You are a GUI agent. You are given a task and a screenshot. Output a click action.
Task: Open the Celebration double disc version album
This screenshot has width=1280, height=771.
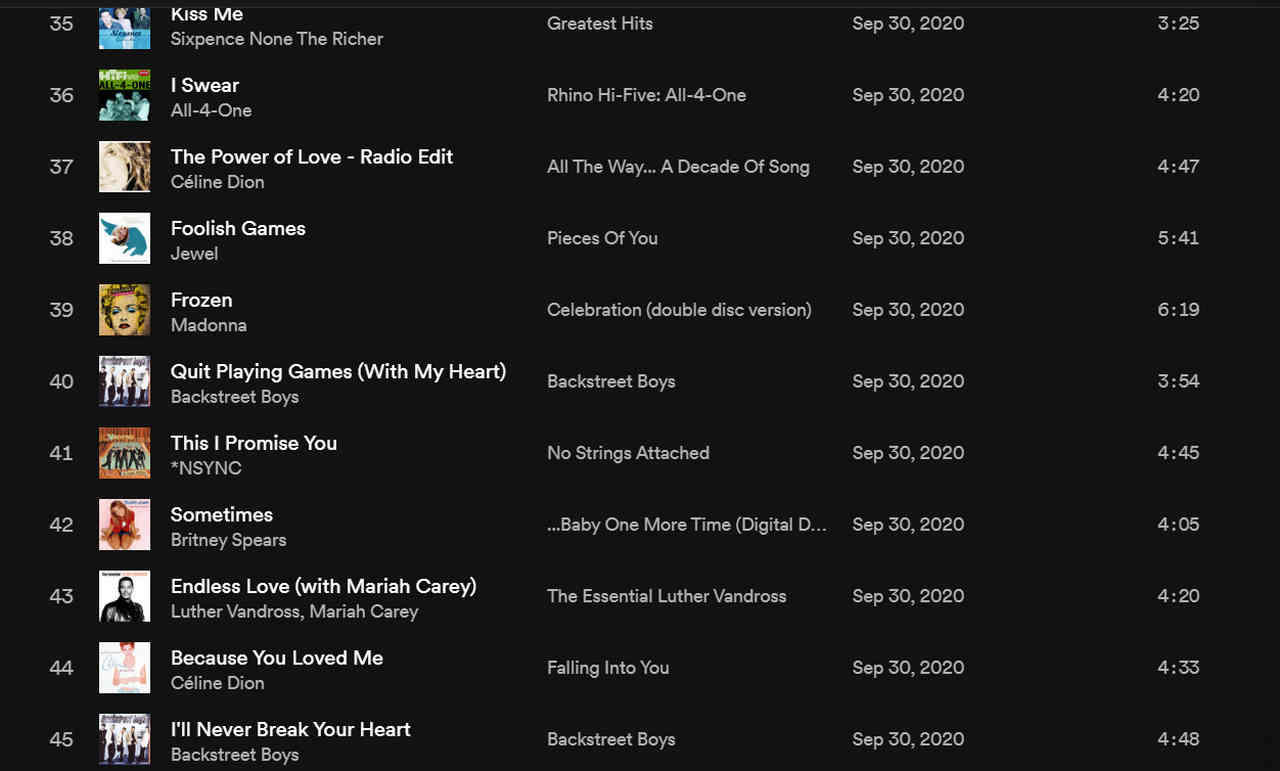click(x=679, y=310)
